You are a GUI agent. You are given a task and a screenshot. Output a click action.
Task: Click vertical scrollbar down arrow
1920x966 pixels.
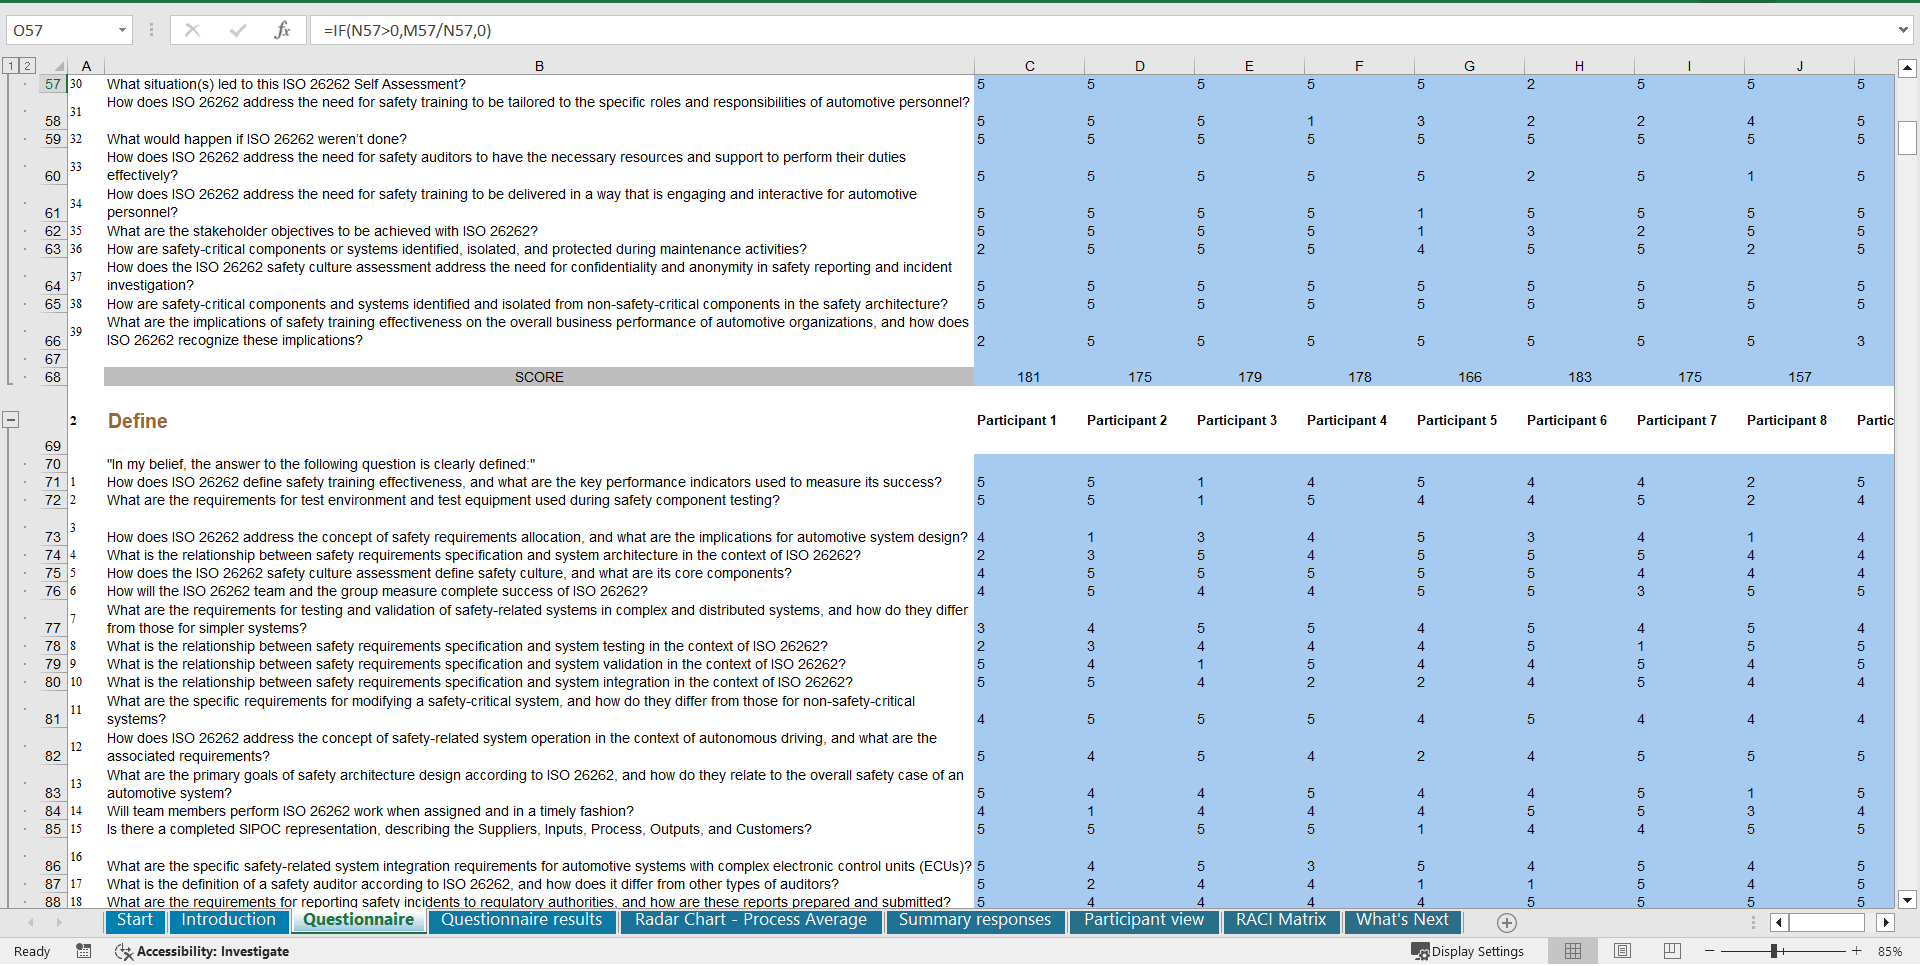pos(1907,899)
